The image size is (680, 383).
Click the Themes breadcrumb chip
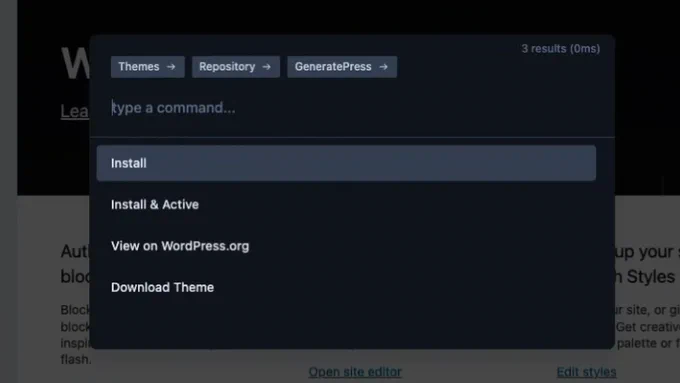pos(147,67)
